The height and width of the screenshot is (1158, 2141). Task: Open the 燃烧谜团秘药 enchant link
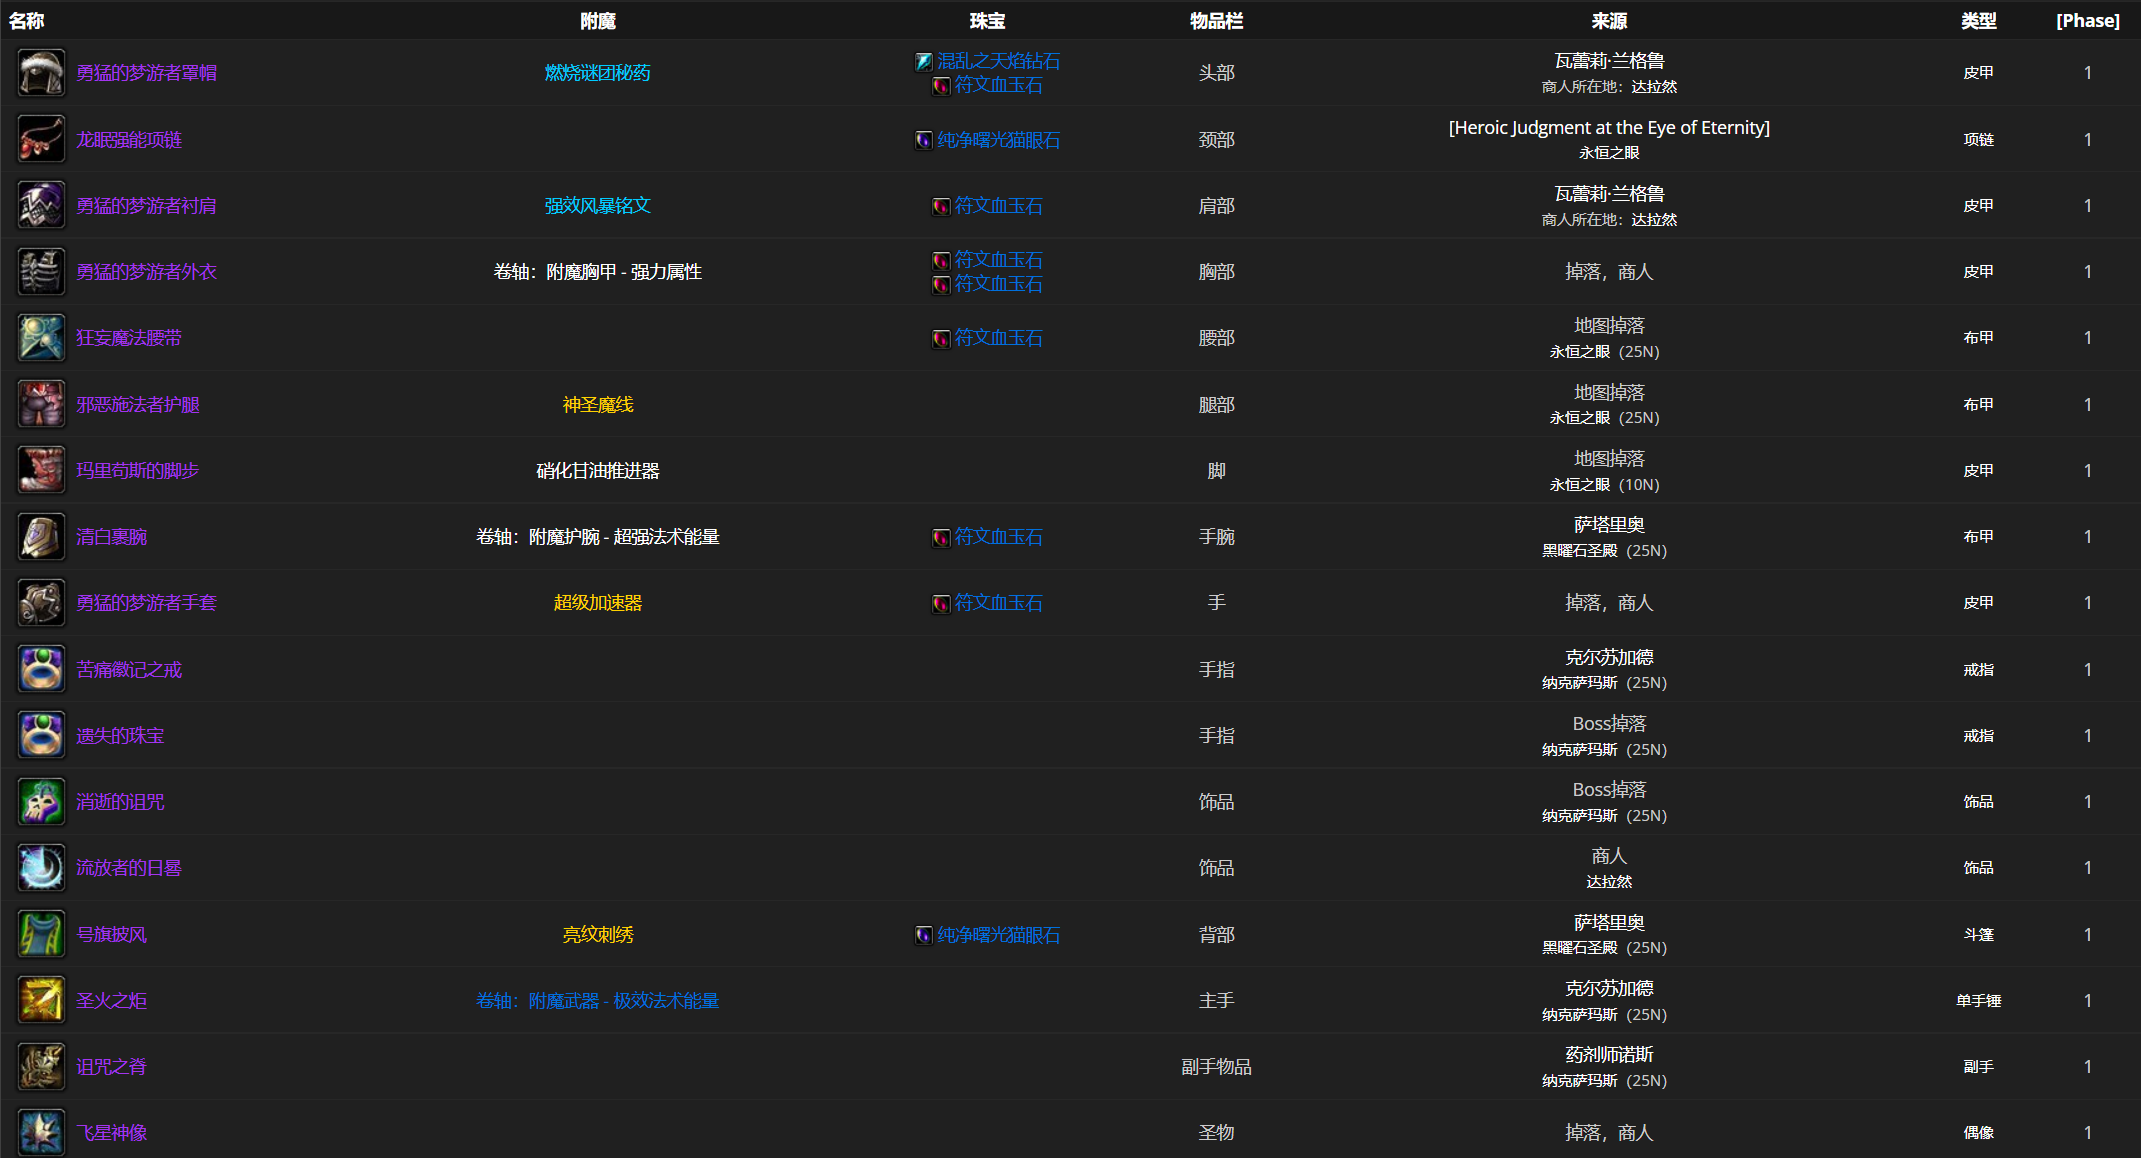(597, 72)
